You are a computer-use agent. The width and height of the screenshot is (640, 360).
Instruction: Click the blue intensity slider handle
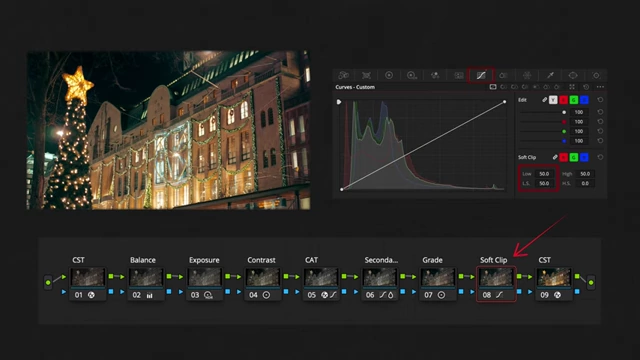[x=564, y=141]
